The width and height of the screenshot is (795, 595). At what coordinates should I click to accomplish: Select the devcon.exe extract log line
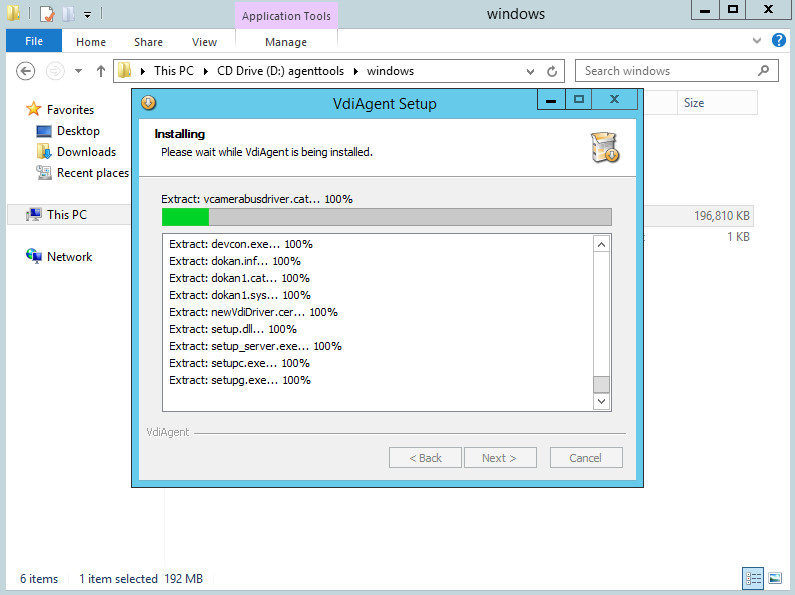(241, 244)
